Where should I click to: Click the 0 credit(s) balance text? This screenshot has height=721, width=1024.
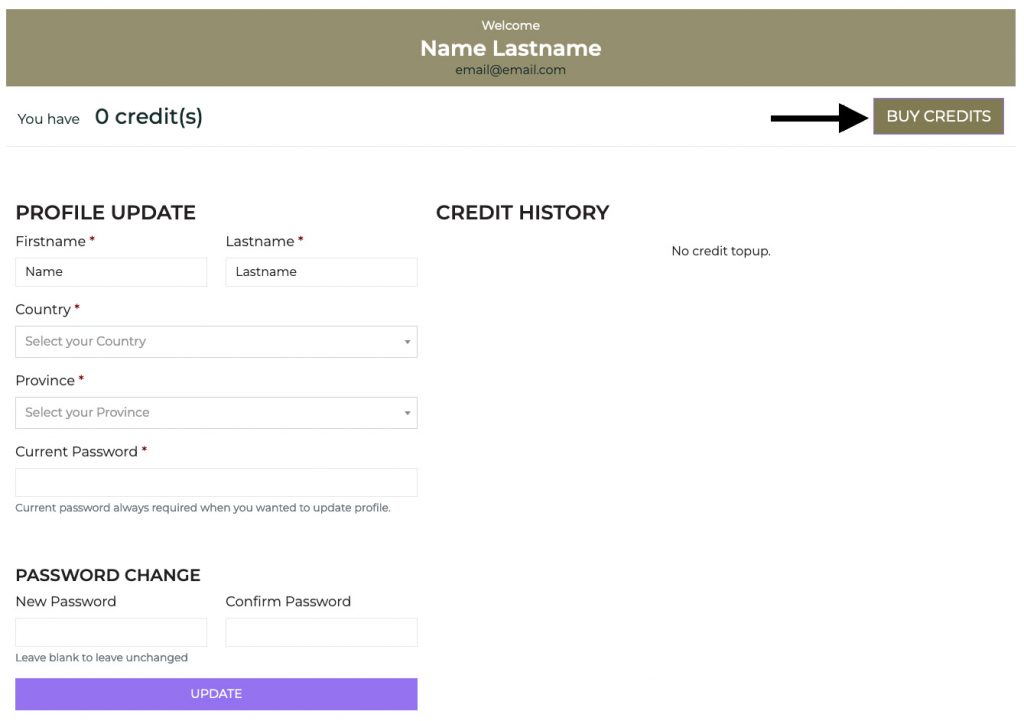149,117
